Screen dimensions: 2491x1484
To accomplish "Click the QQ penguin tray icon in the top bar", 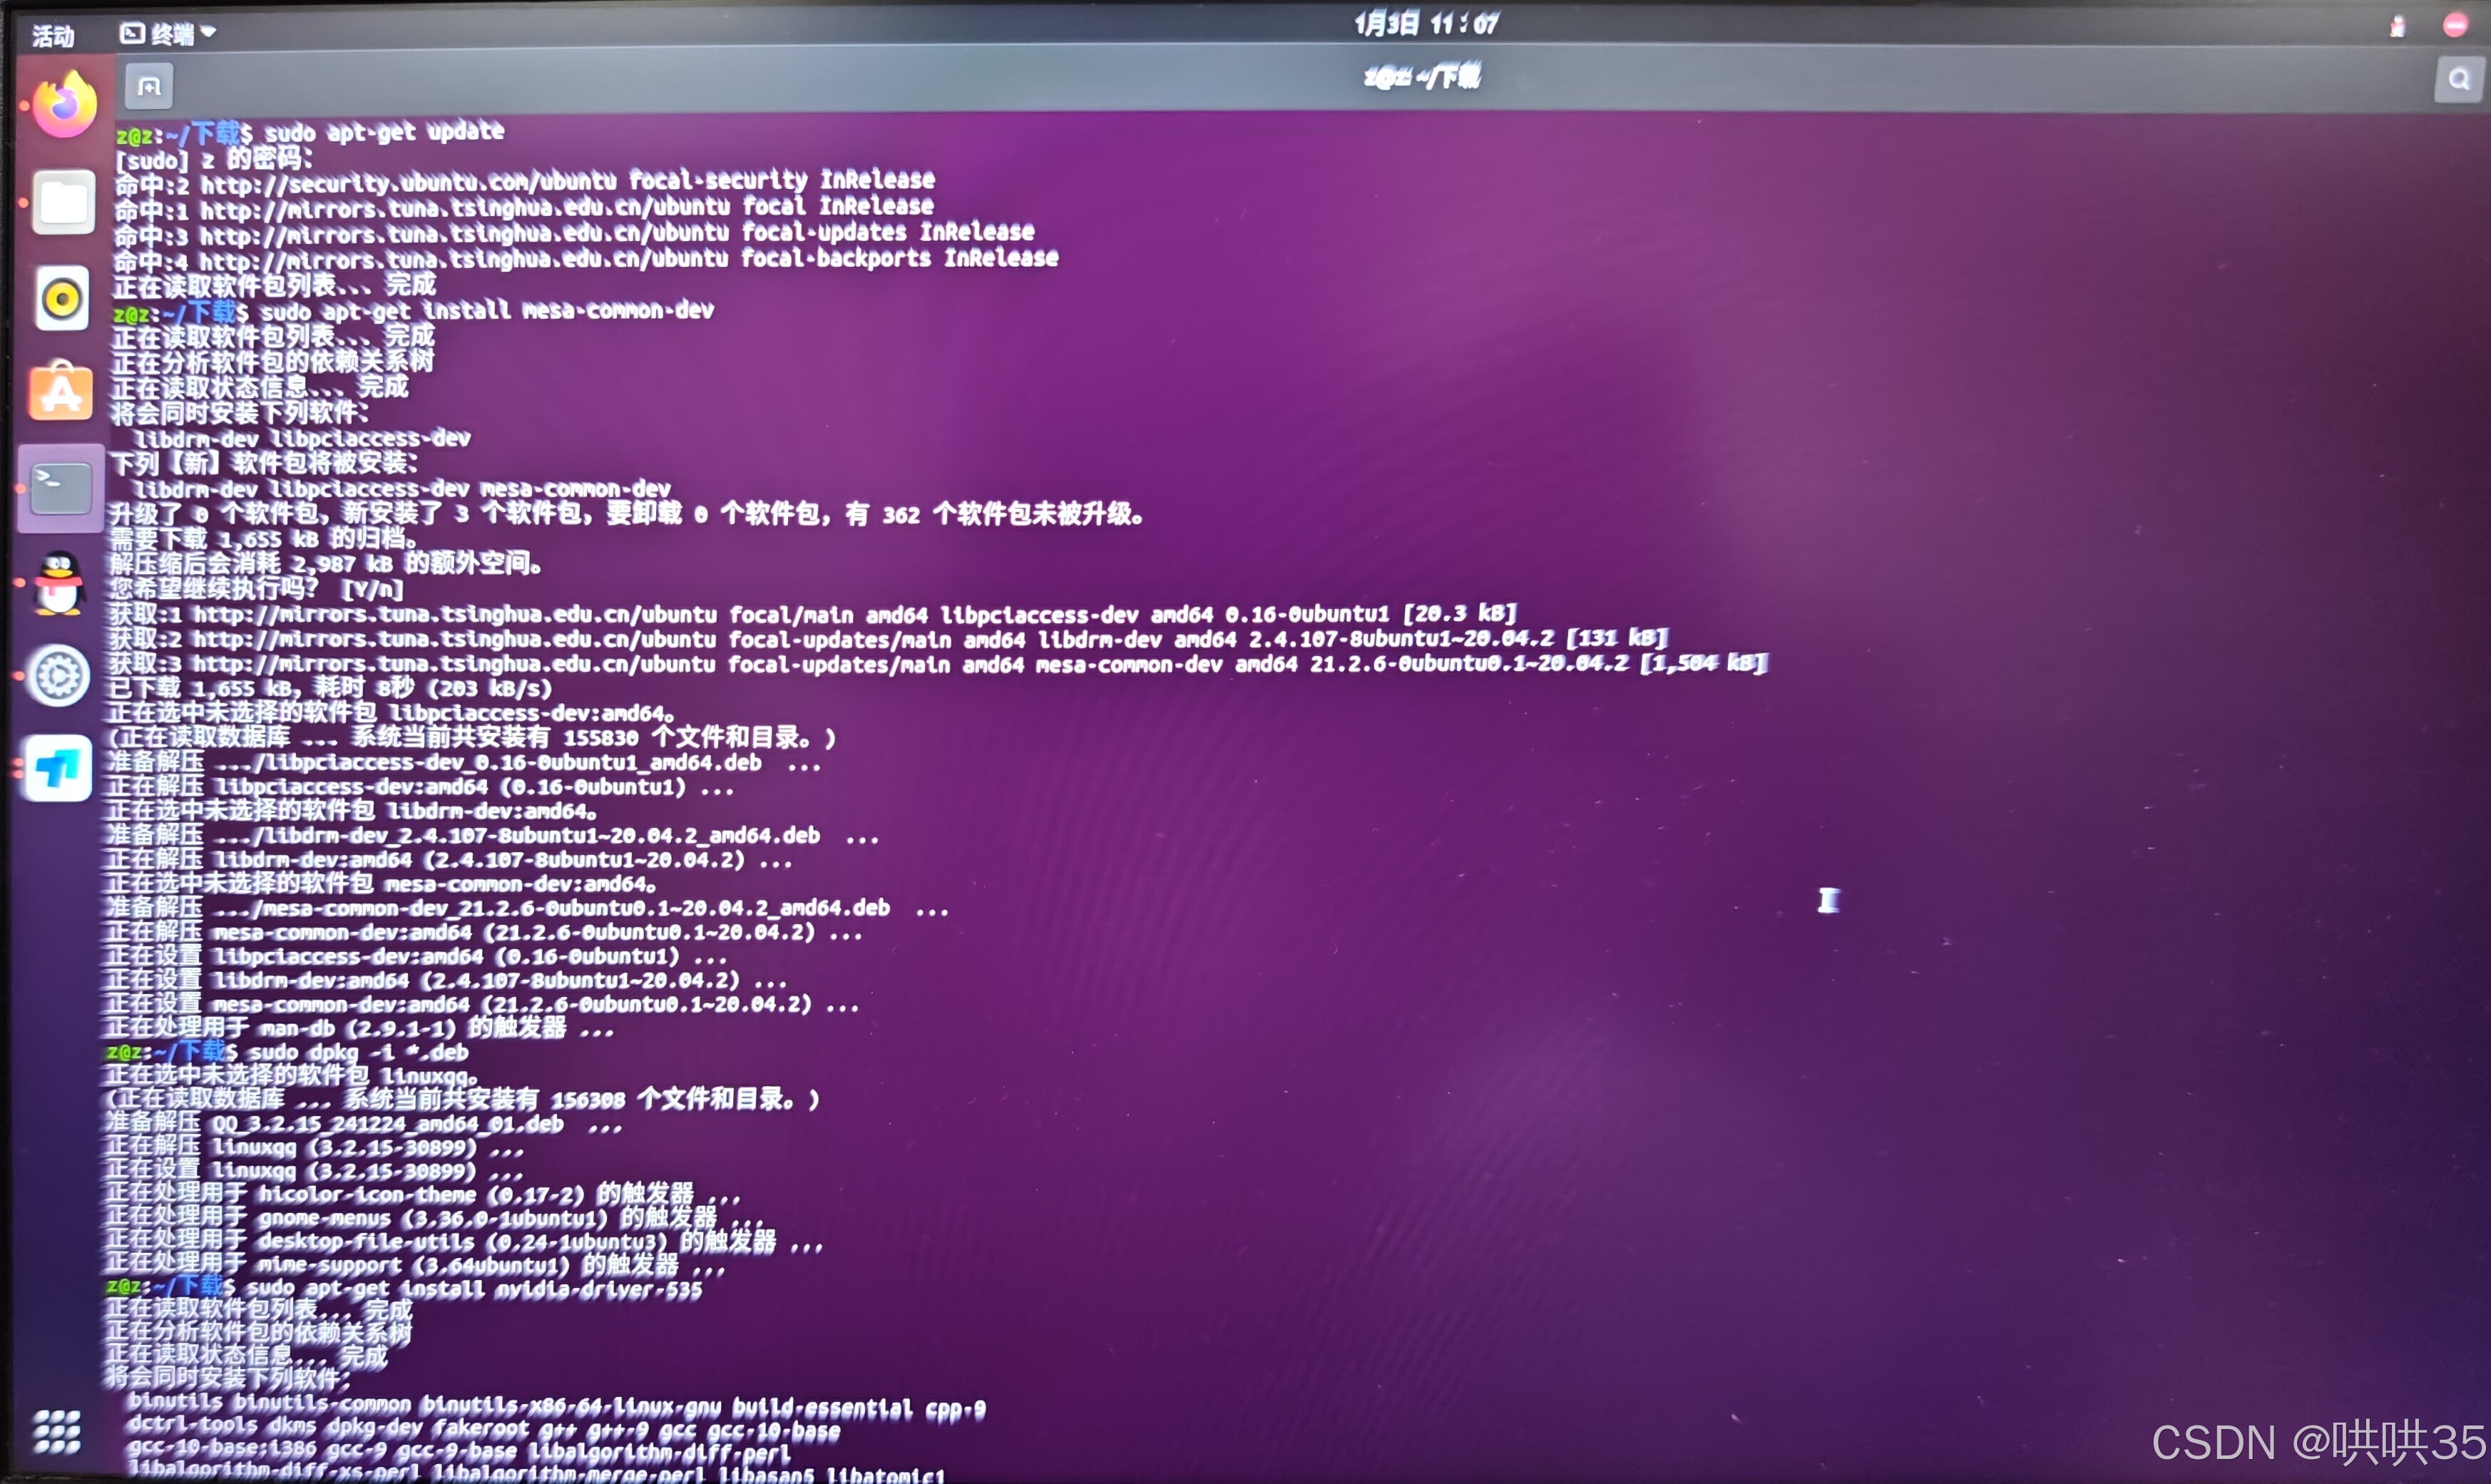I will click(x=2397, y=27).
